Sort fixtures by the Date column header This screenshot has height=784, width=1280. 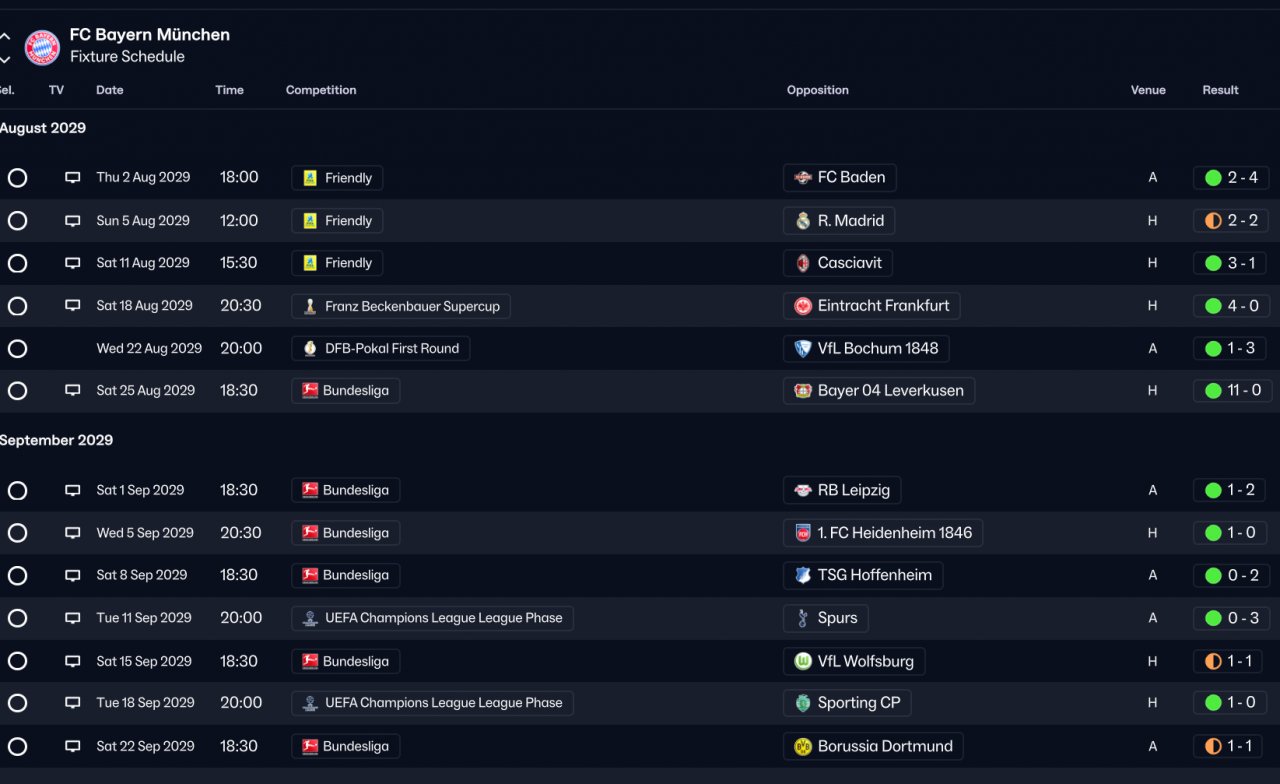pyautogui.click(x=110, y=90)
